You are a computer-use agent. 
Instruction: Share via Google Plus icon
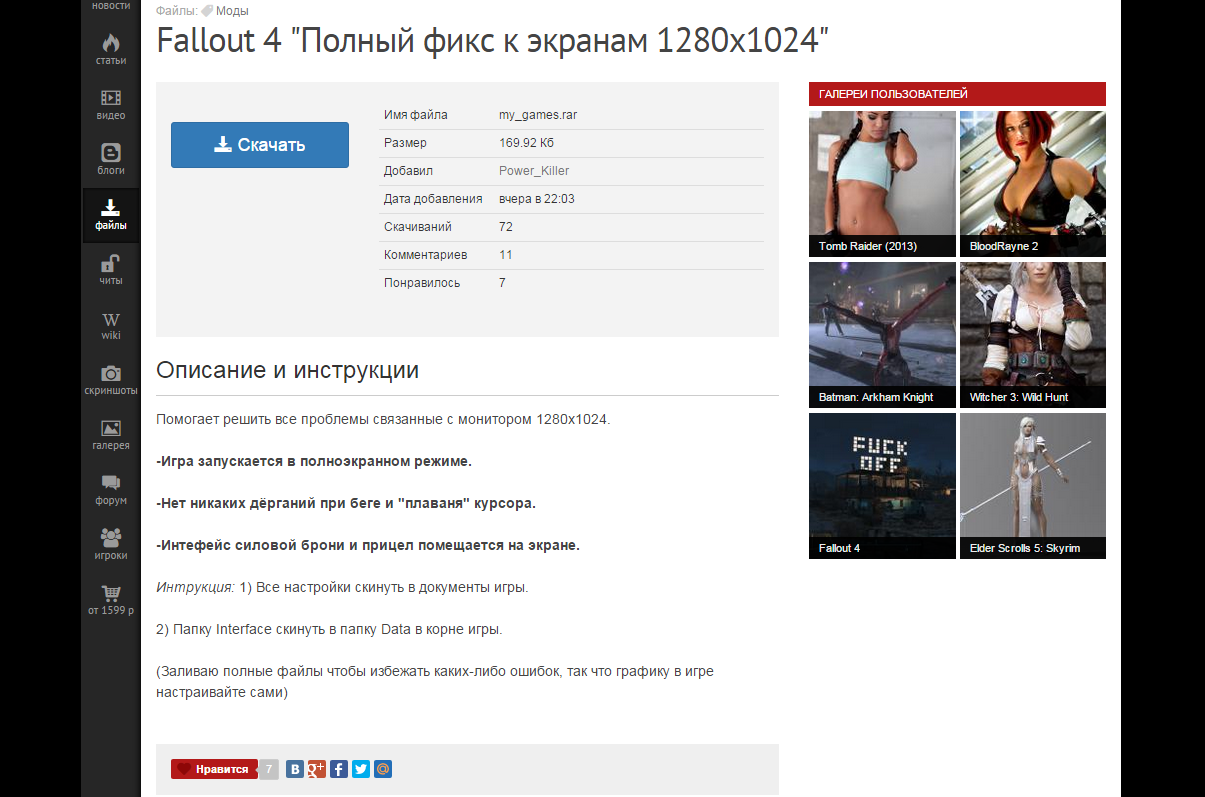[x=317, y=769]
